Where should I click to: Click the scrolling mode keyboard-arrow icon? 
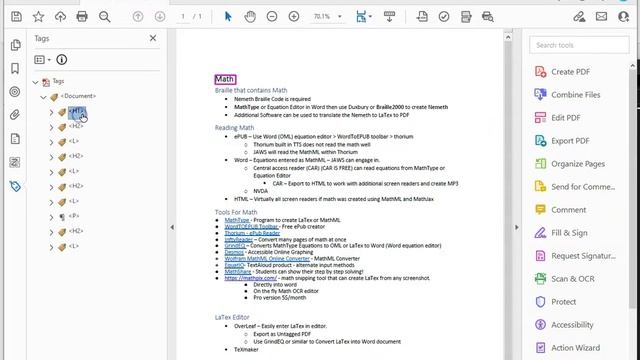[389, 16]
